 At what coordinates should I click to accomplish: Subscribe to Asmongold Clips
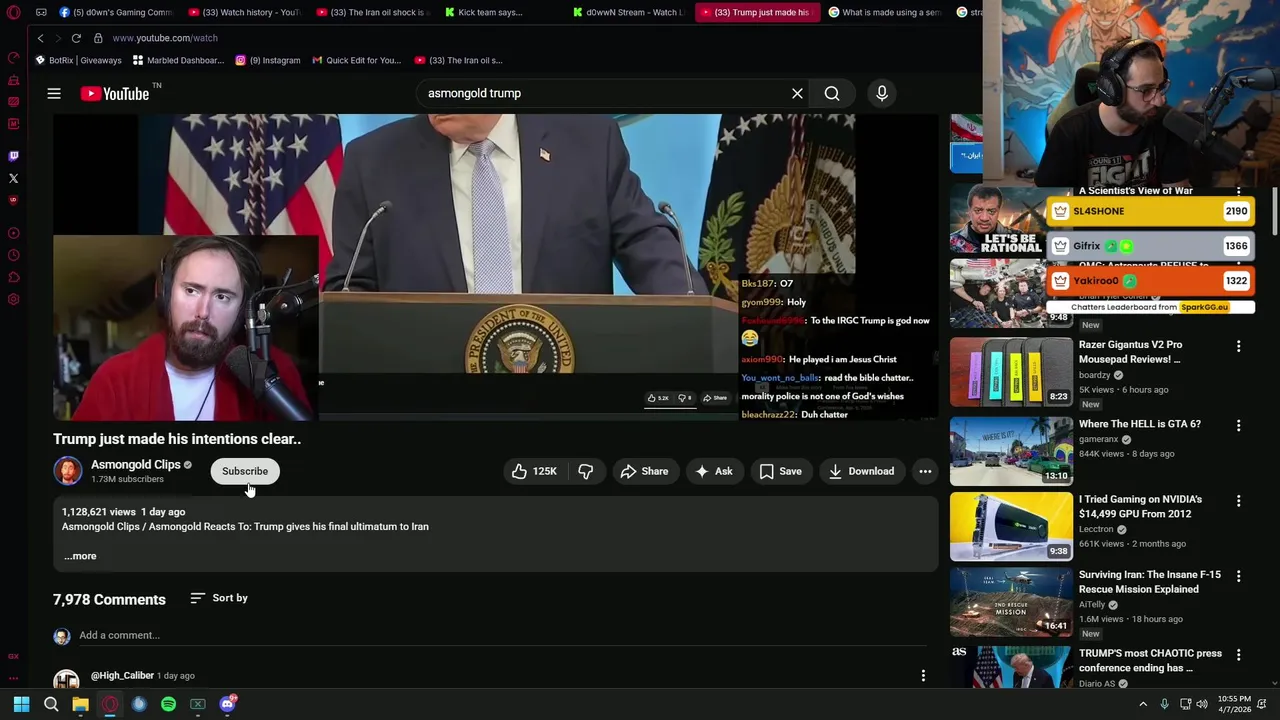[245, 471]
